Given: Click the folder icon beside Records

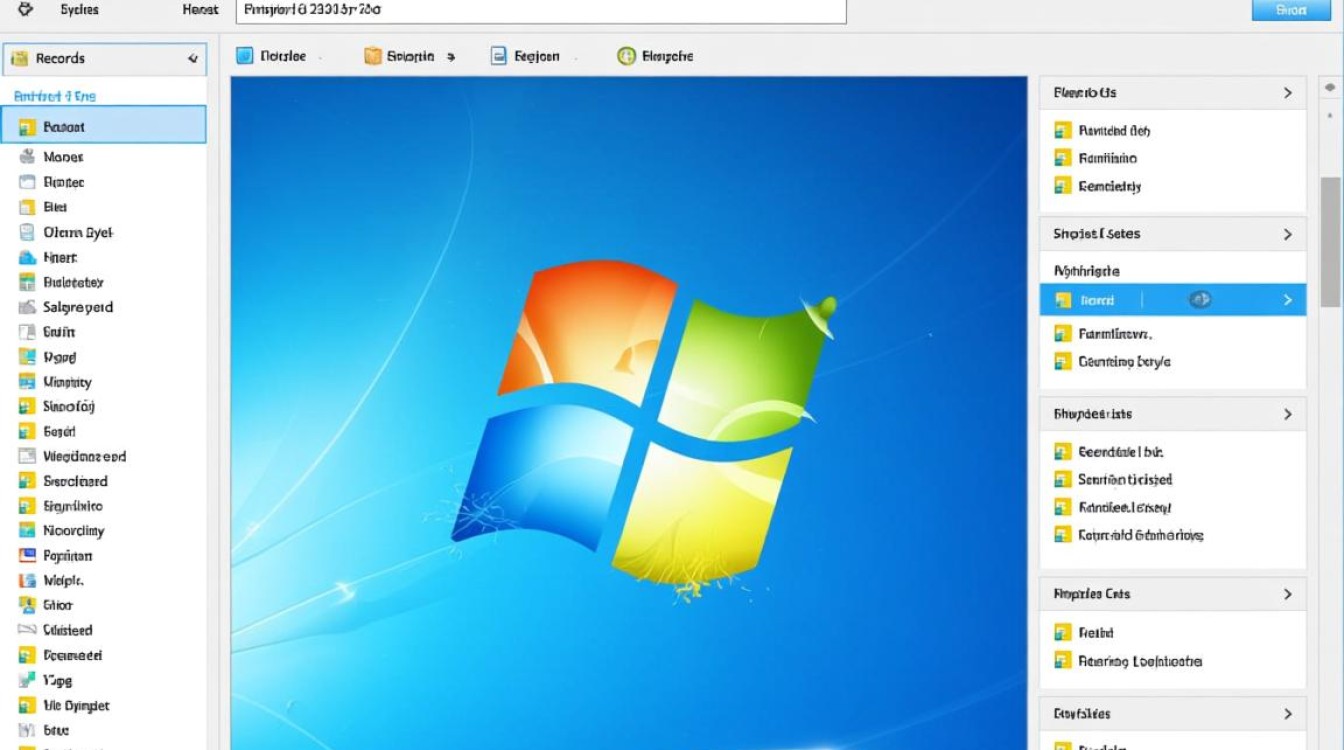Looking at the screenshot, I should point(19,59).
